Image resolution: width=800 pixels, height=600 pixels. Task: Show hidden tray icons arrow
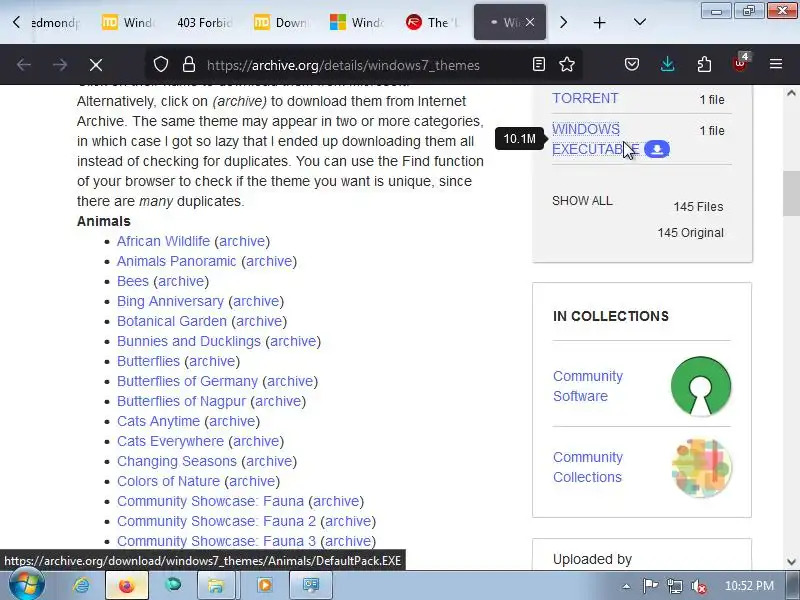click(x=626, y=586)
